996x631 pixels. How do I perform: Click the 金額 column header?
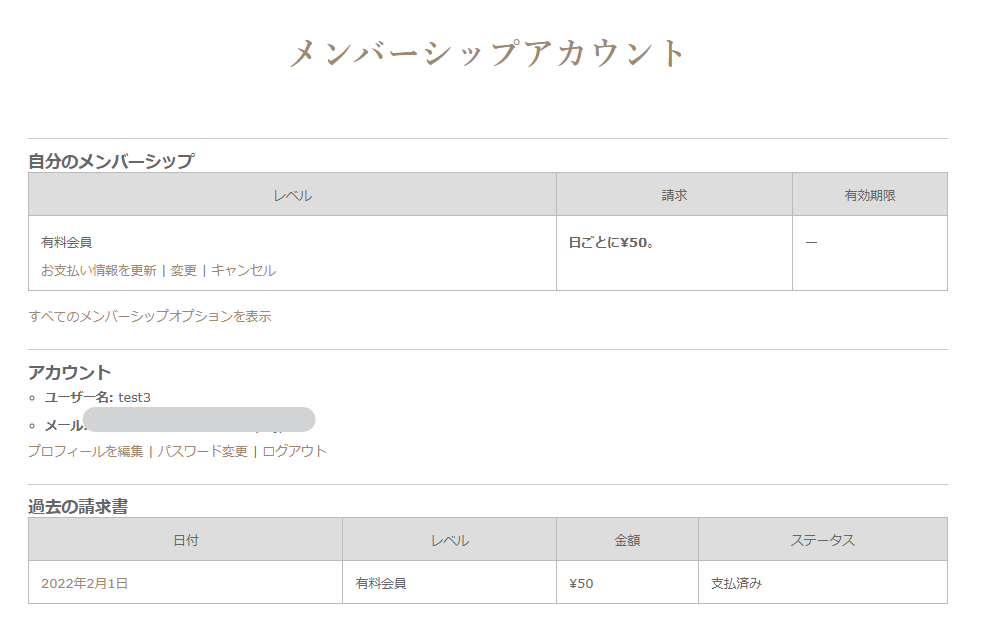(627, 540)
